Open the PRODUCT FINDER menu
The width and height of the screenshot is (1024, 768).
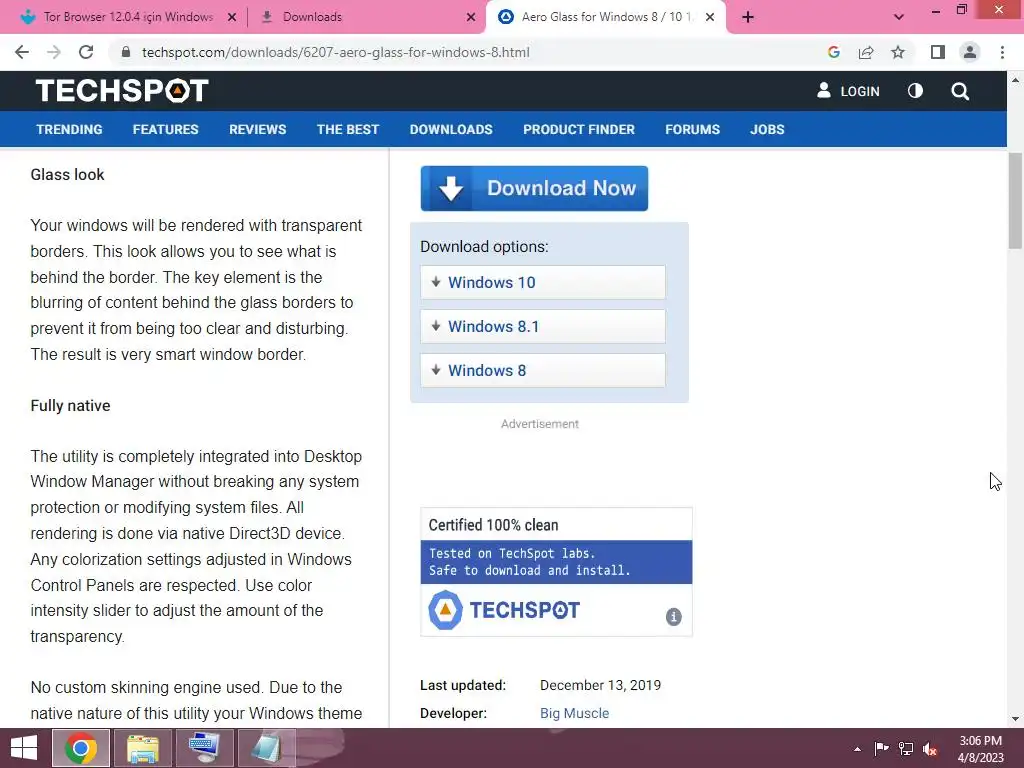(x=579, y=129)
